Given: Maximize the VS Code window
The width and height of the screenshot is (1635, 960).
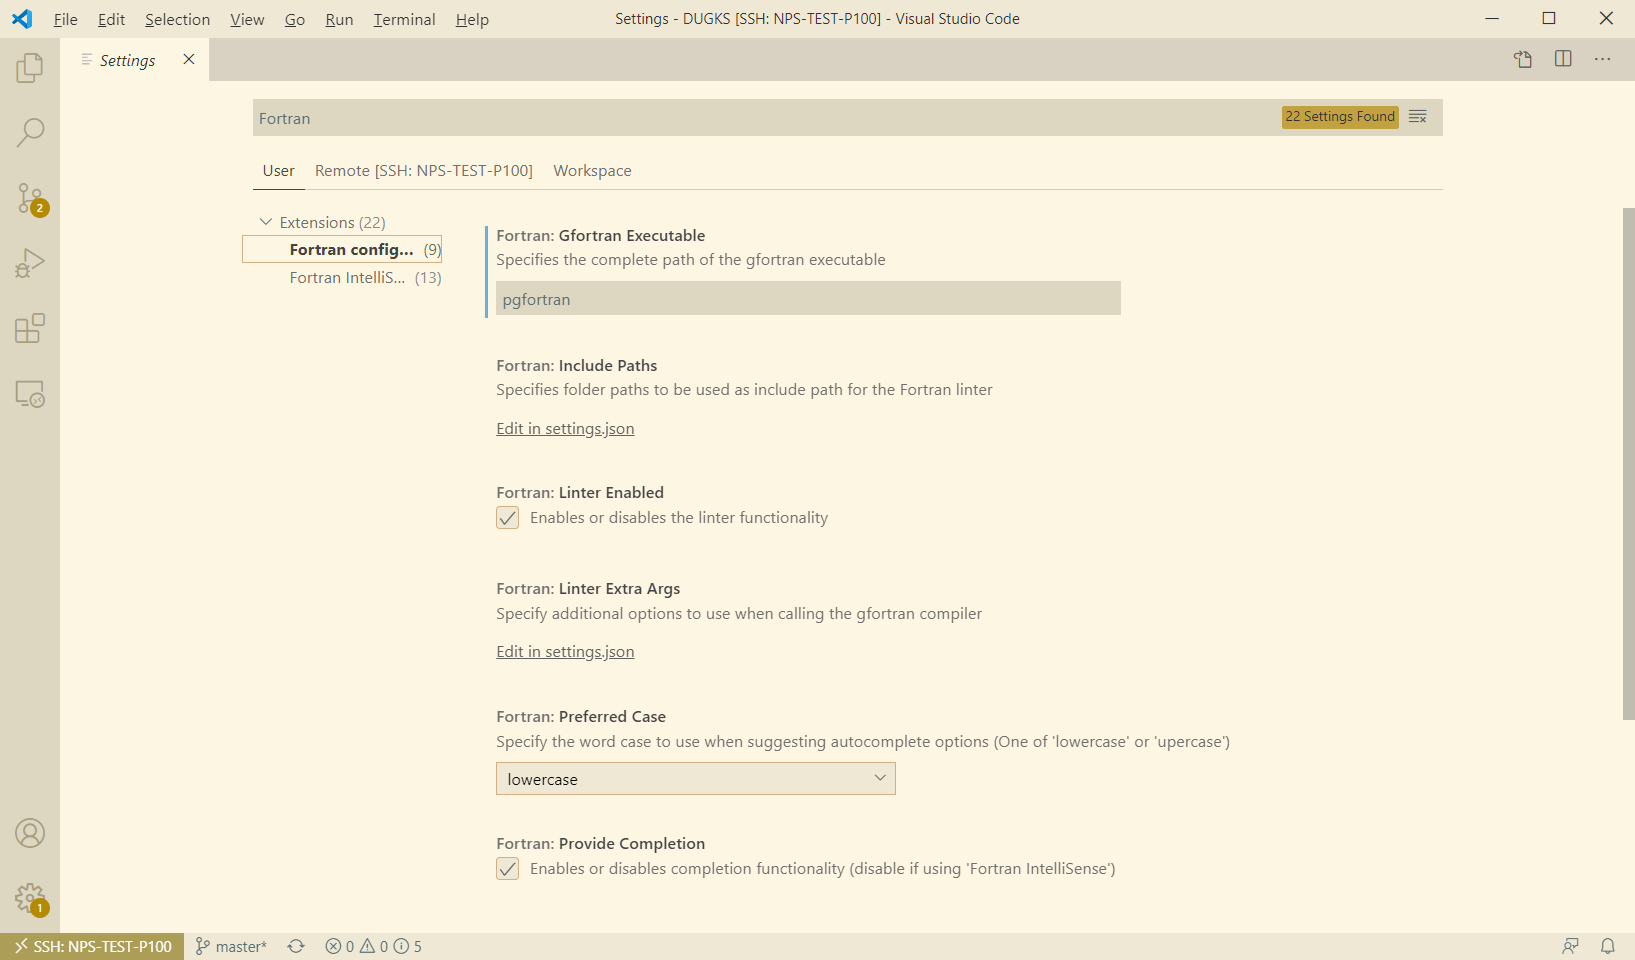Looking at the screenshot, I should [1549, 18].
